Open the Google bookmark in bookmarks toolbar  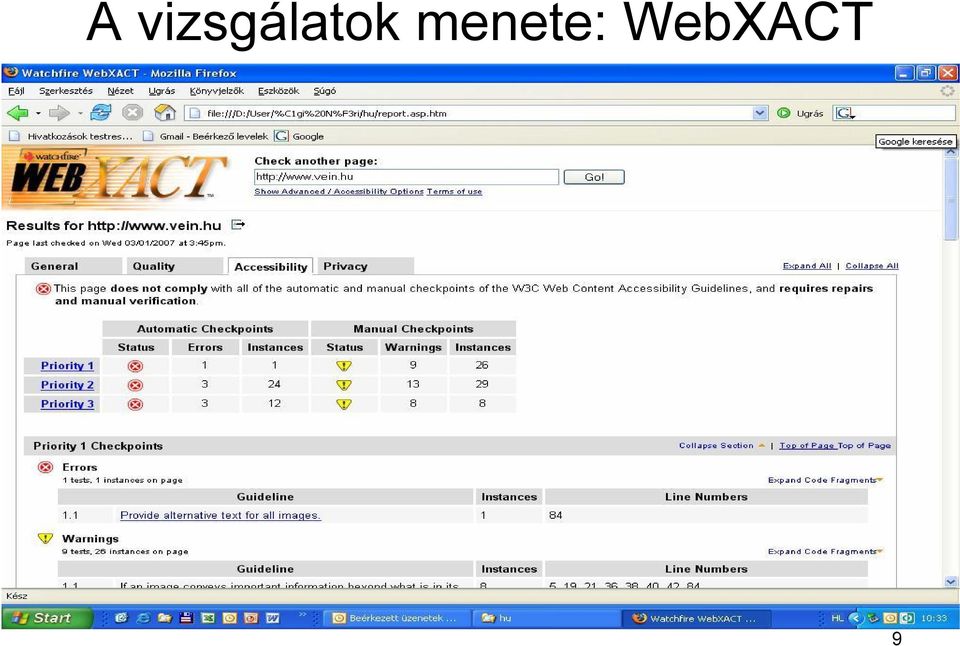(x=299, y=137)
